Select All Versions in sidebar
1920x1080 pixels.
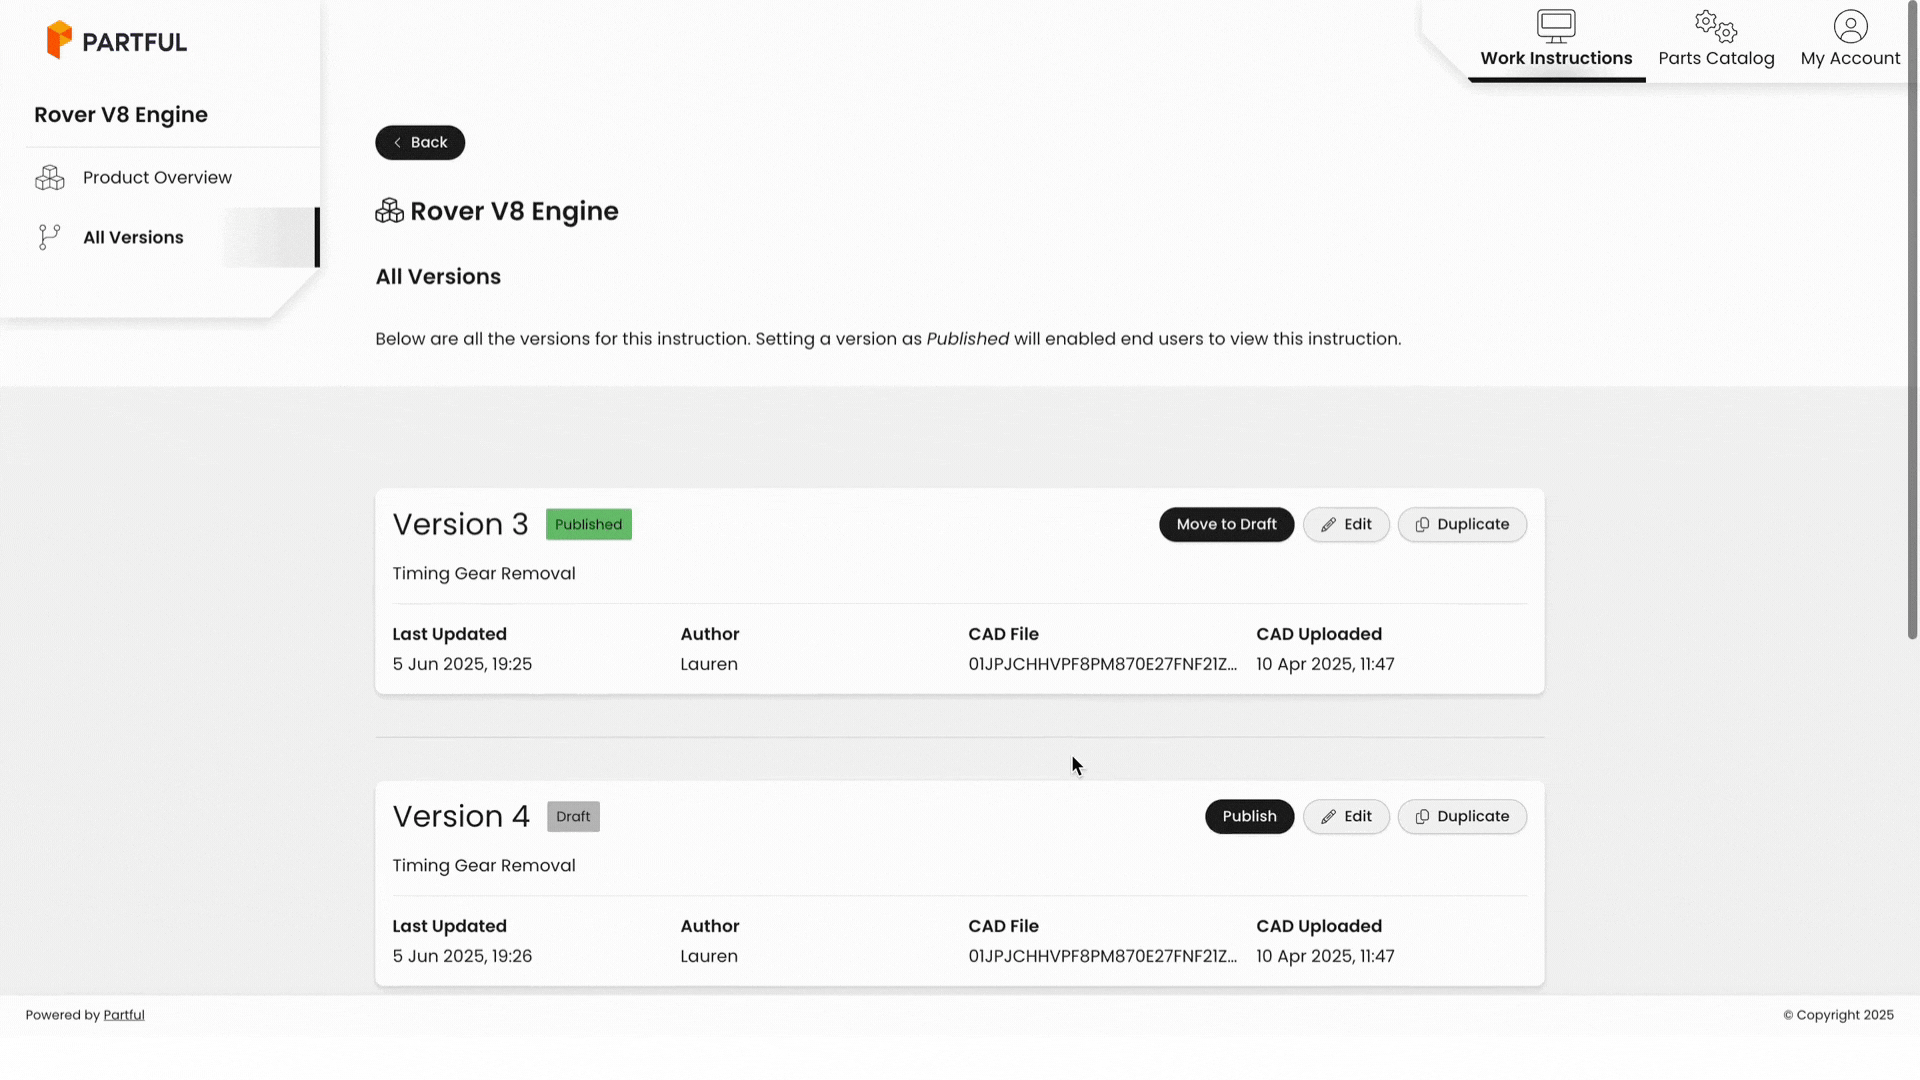(x=133, y=237)
